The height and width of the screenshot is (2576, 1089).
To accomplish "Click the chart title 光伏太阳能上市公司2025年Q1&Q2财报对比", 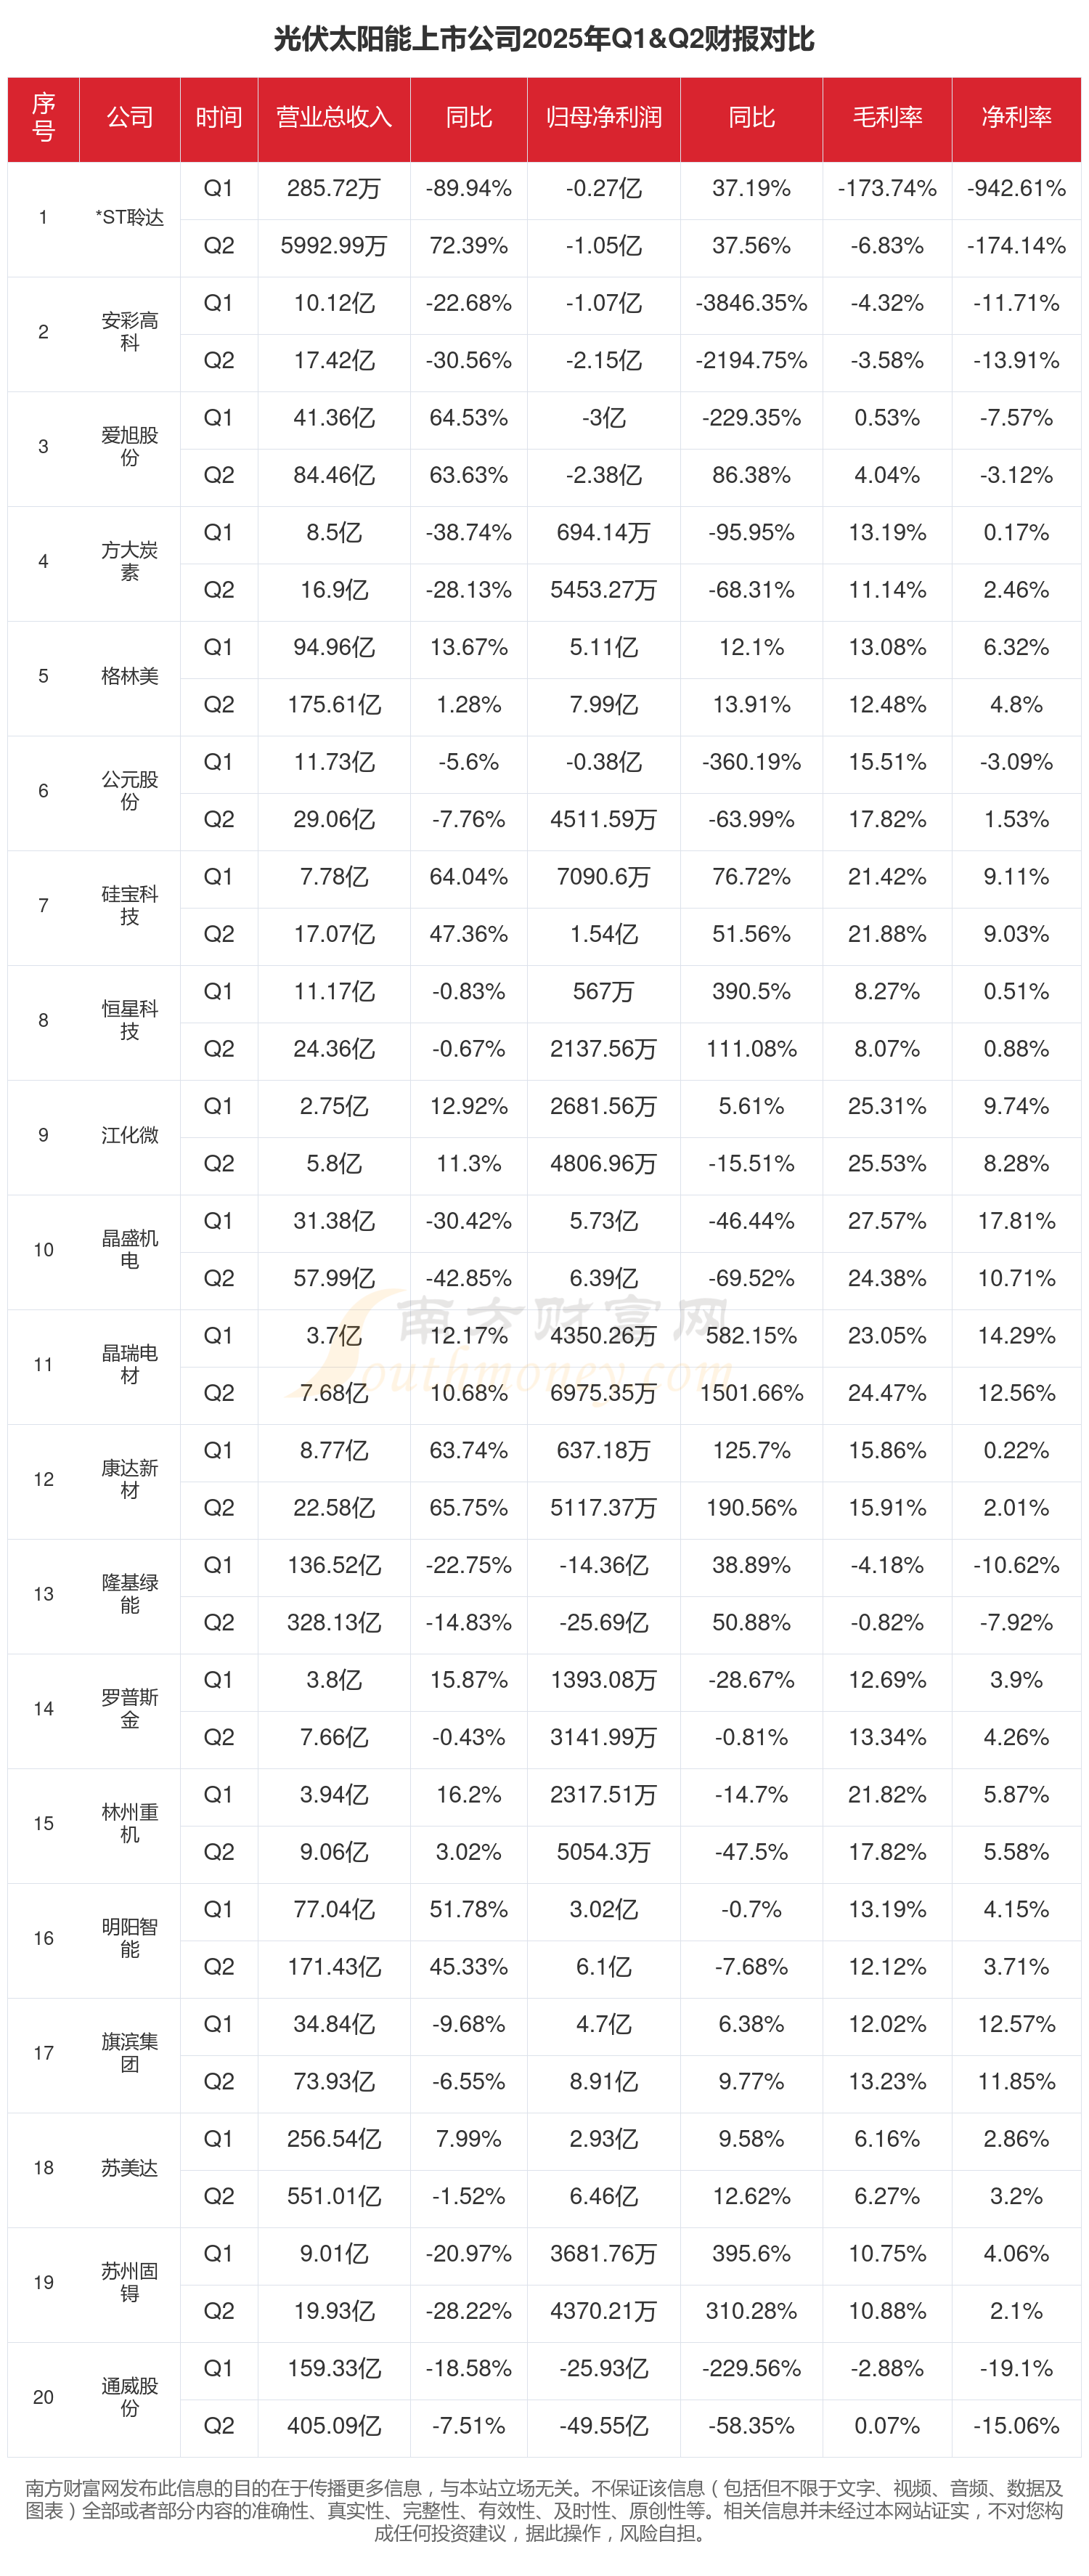I will tap(544, 39).
